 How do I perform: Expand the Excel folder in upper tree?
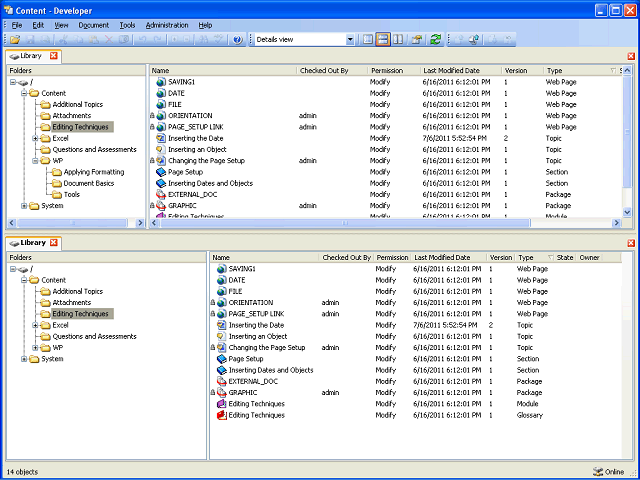click(35, 138)
